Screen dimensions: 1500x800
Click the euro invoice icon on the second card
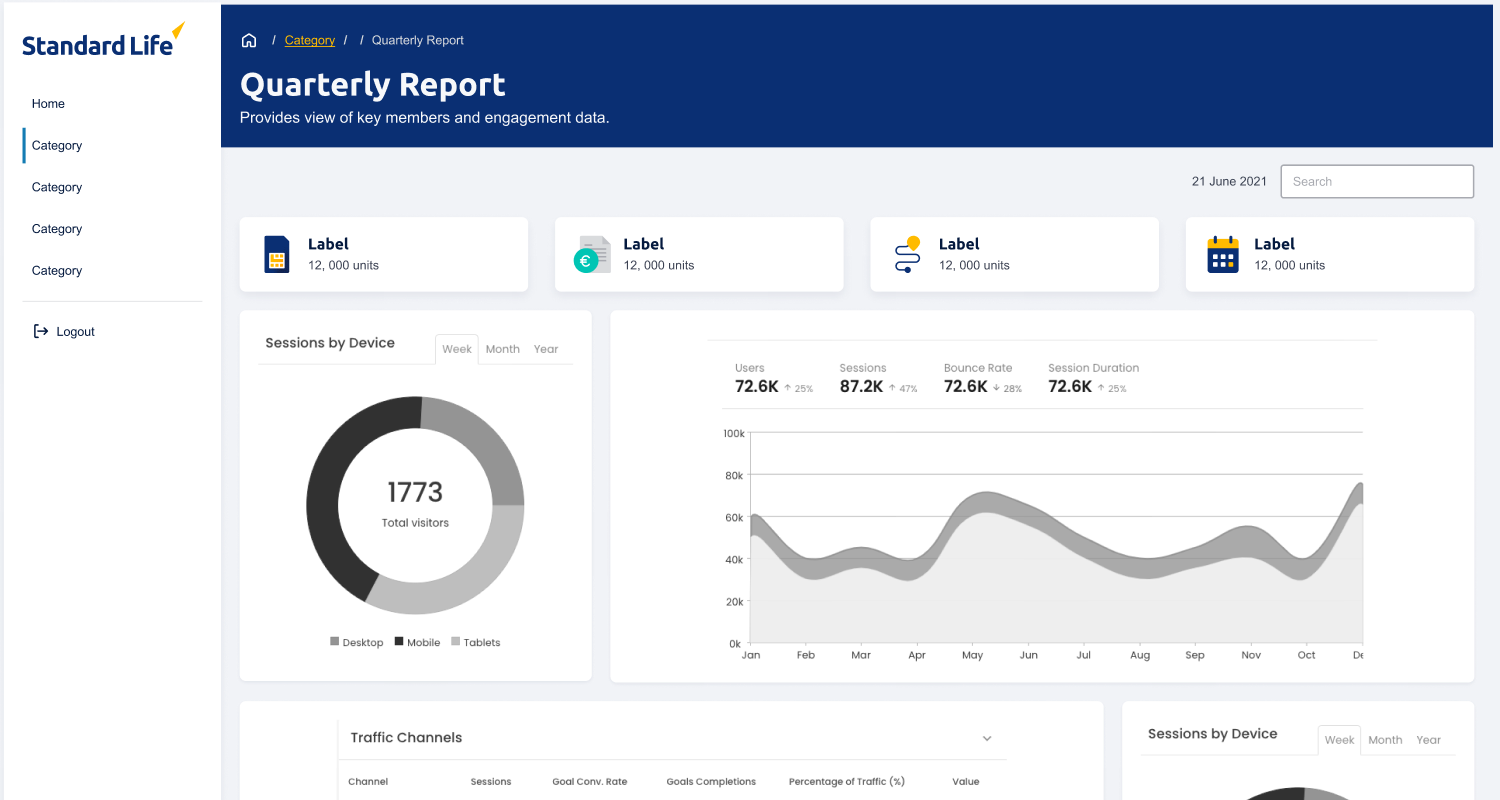(x=592, y=254)
